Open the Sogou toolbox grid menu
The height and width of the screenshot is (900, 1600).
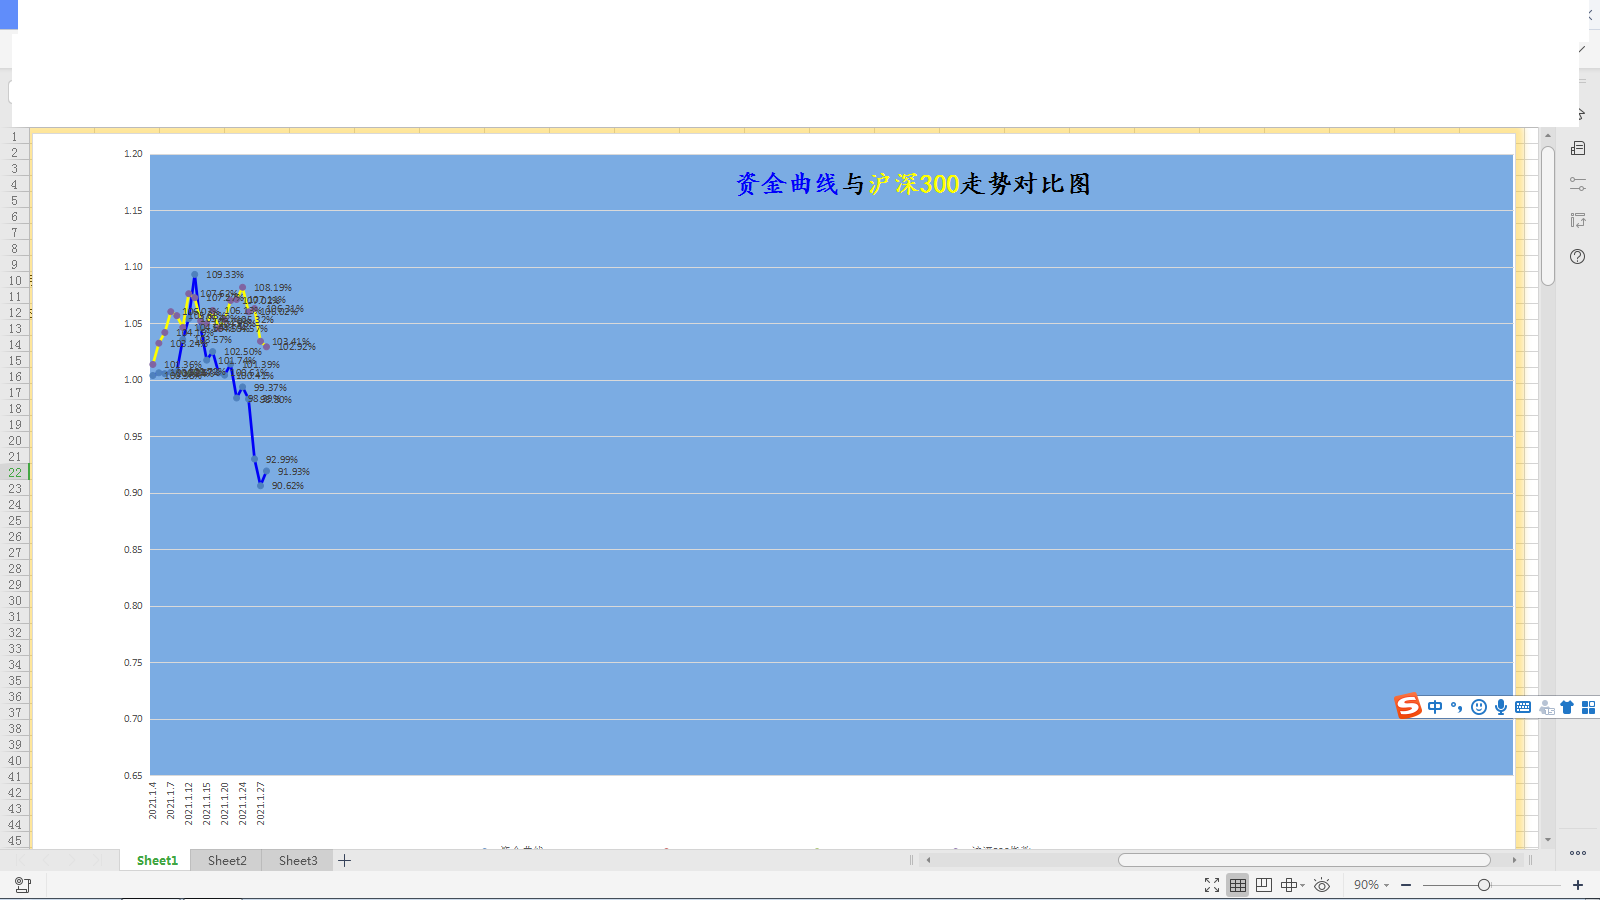[1590, 707]
